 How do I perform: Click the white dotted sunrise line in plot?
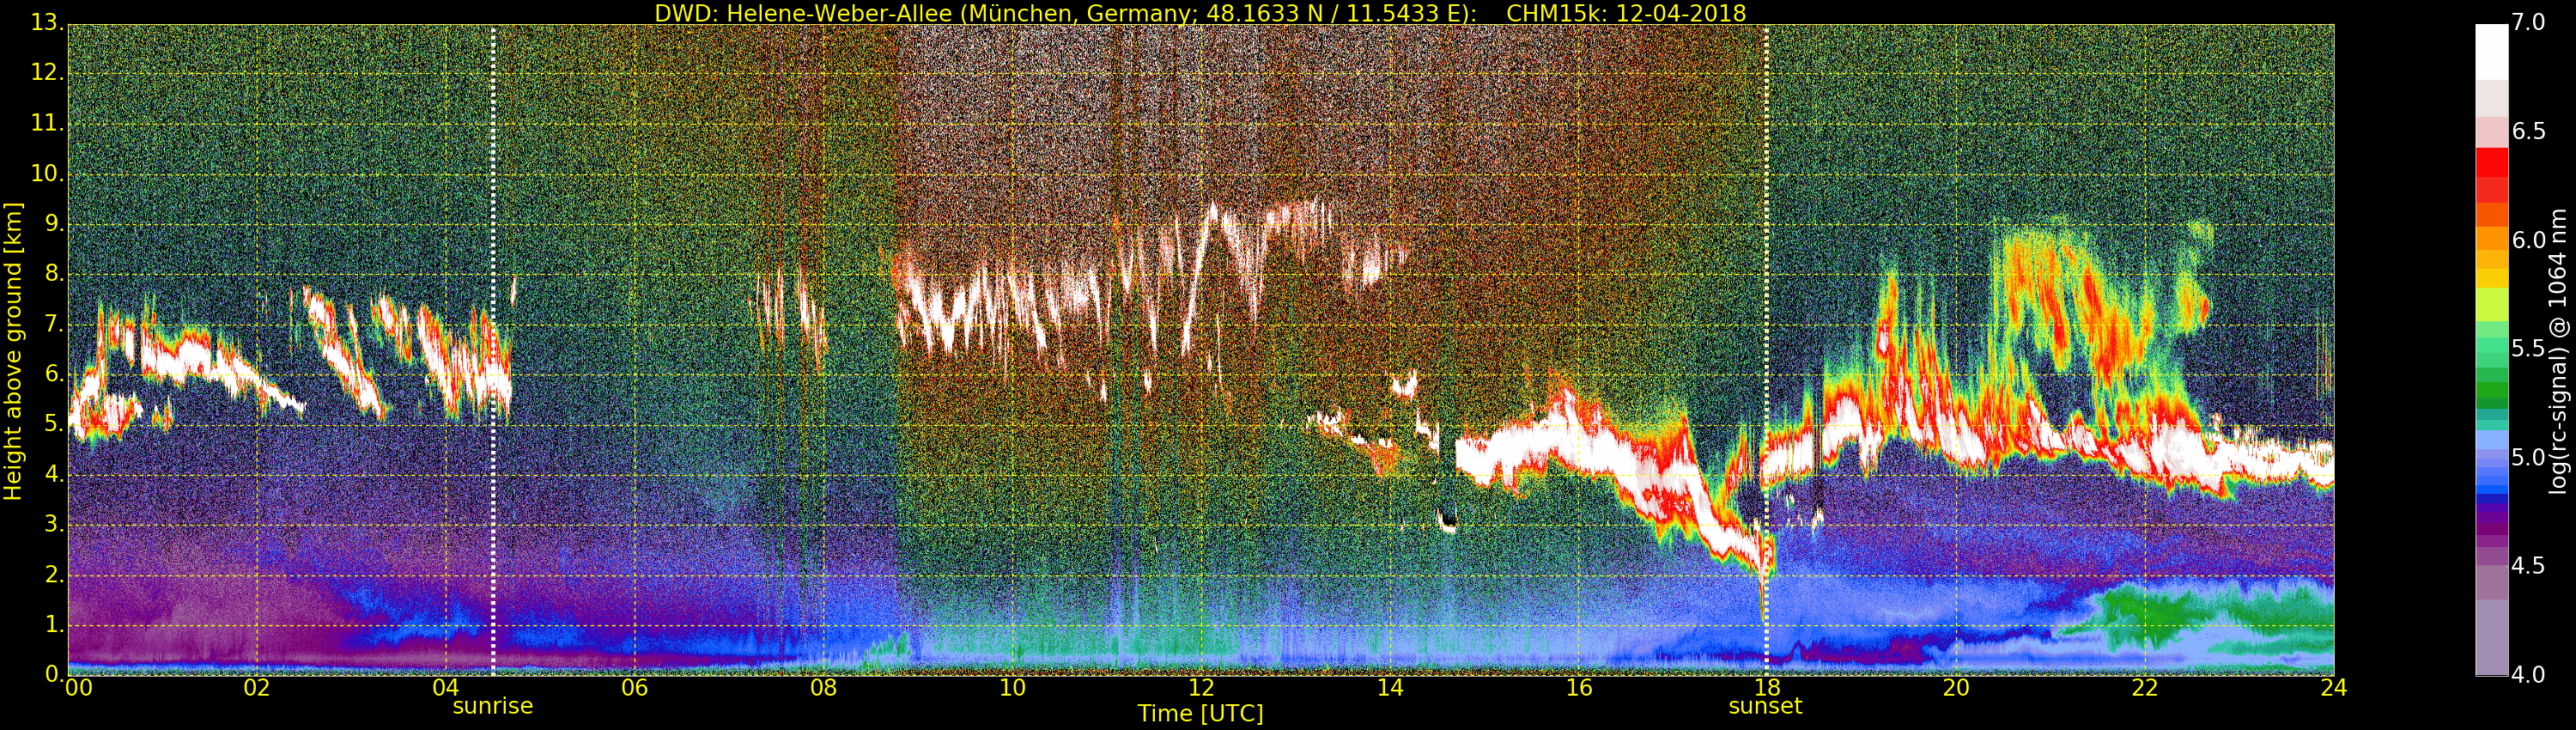pos(493,350)
